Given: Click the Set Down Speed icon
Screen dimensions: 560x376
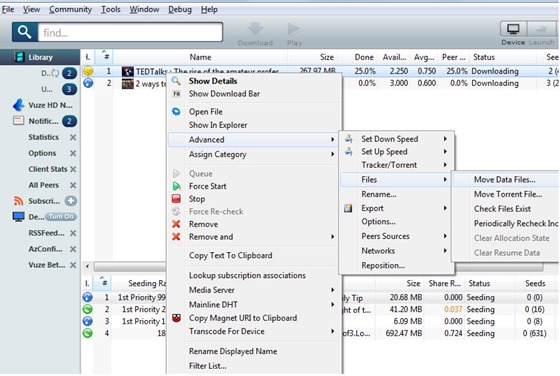Looking at the screenshot, I should pyautogui.click(x=349, y=139).
